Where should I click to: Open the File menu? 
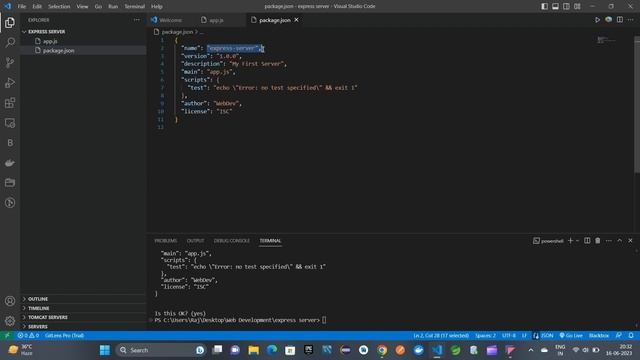point(22,7)
